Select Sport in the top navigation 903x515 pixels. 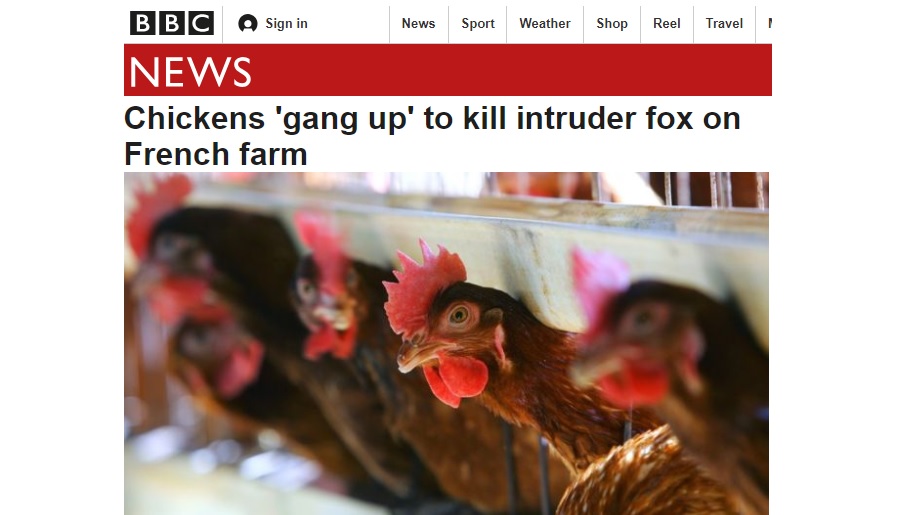coord(477,24)
